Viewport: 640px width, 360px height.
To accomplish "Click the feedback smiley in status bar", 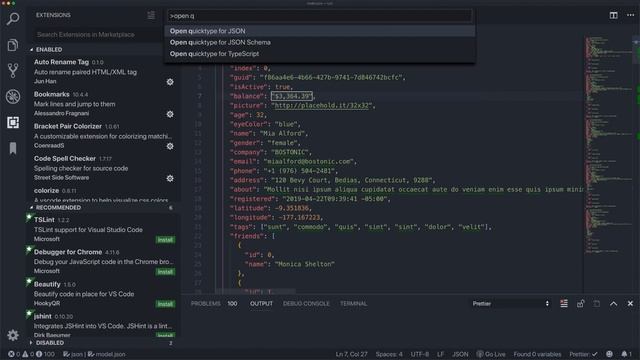I will click(x=609, y=354).
